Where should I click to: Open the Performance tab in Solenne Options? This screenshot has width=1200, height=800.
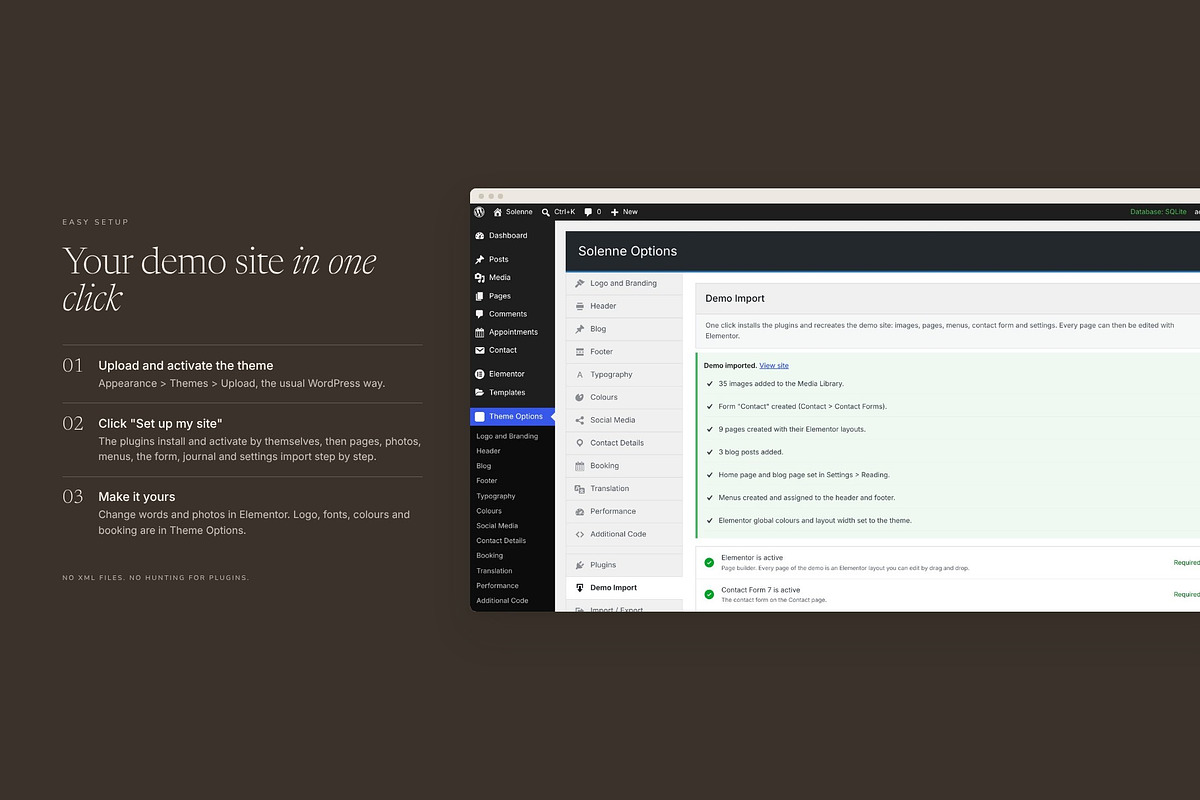point(624,511)
